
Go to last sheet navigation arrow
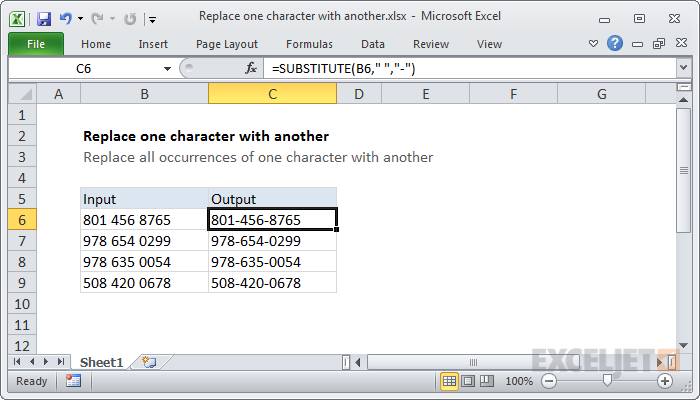pyautogui.click(x=61, y=362)
